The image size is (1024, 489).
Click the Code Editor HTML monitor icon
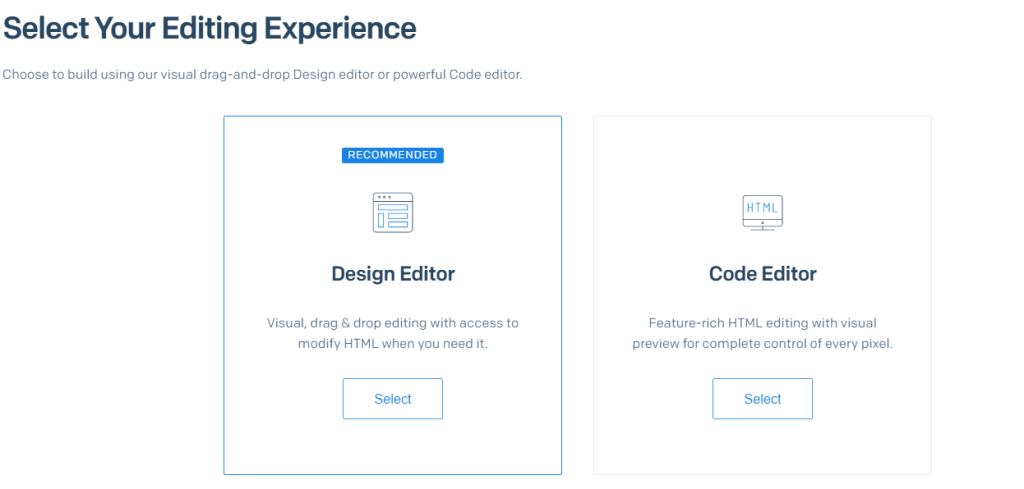762,213
